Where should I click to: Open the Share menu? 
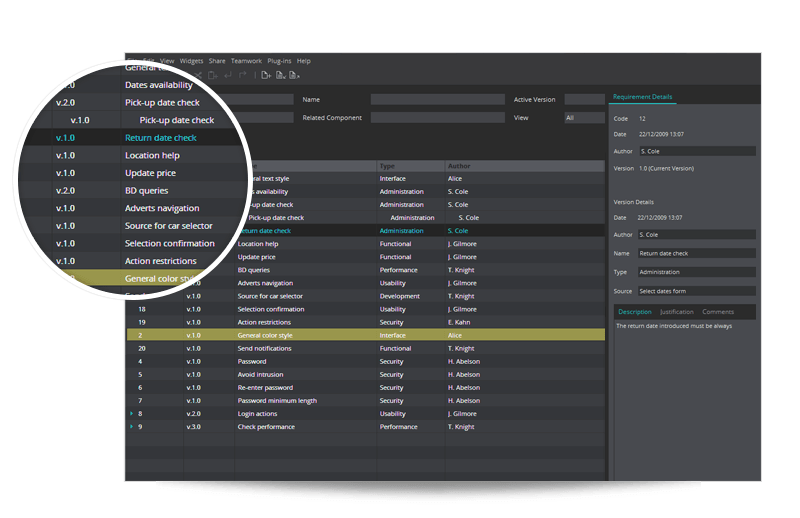pyautogui.click(x=217, y=61)
